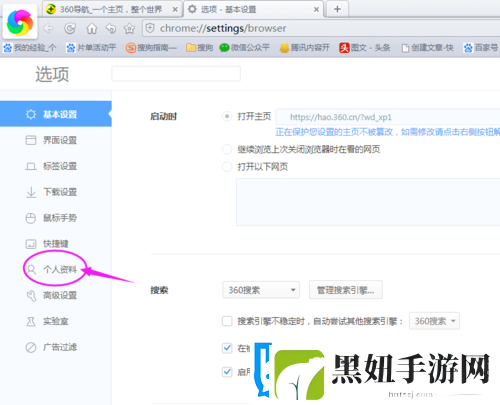The height and width of the screenshot is (405, 500).
Task: Open the fallback 360搜索 engine dropdown
Action: coord(434,321)
